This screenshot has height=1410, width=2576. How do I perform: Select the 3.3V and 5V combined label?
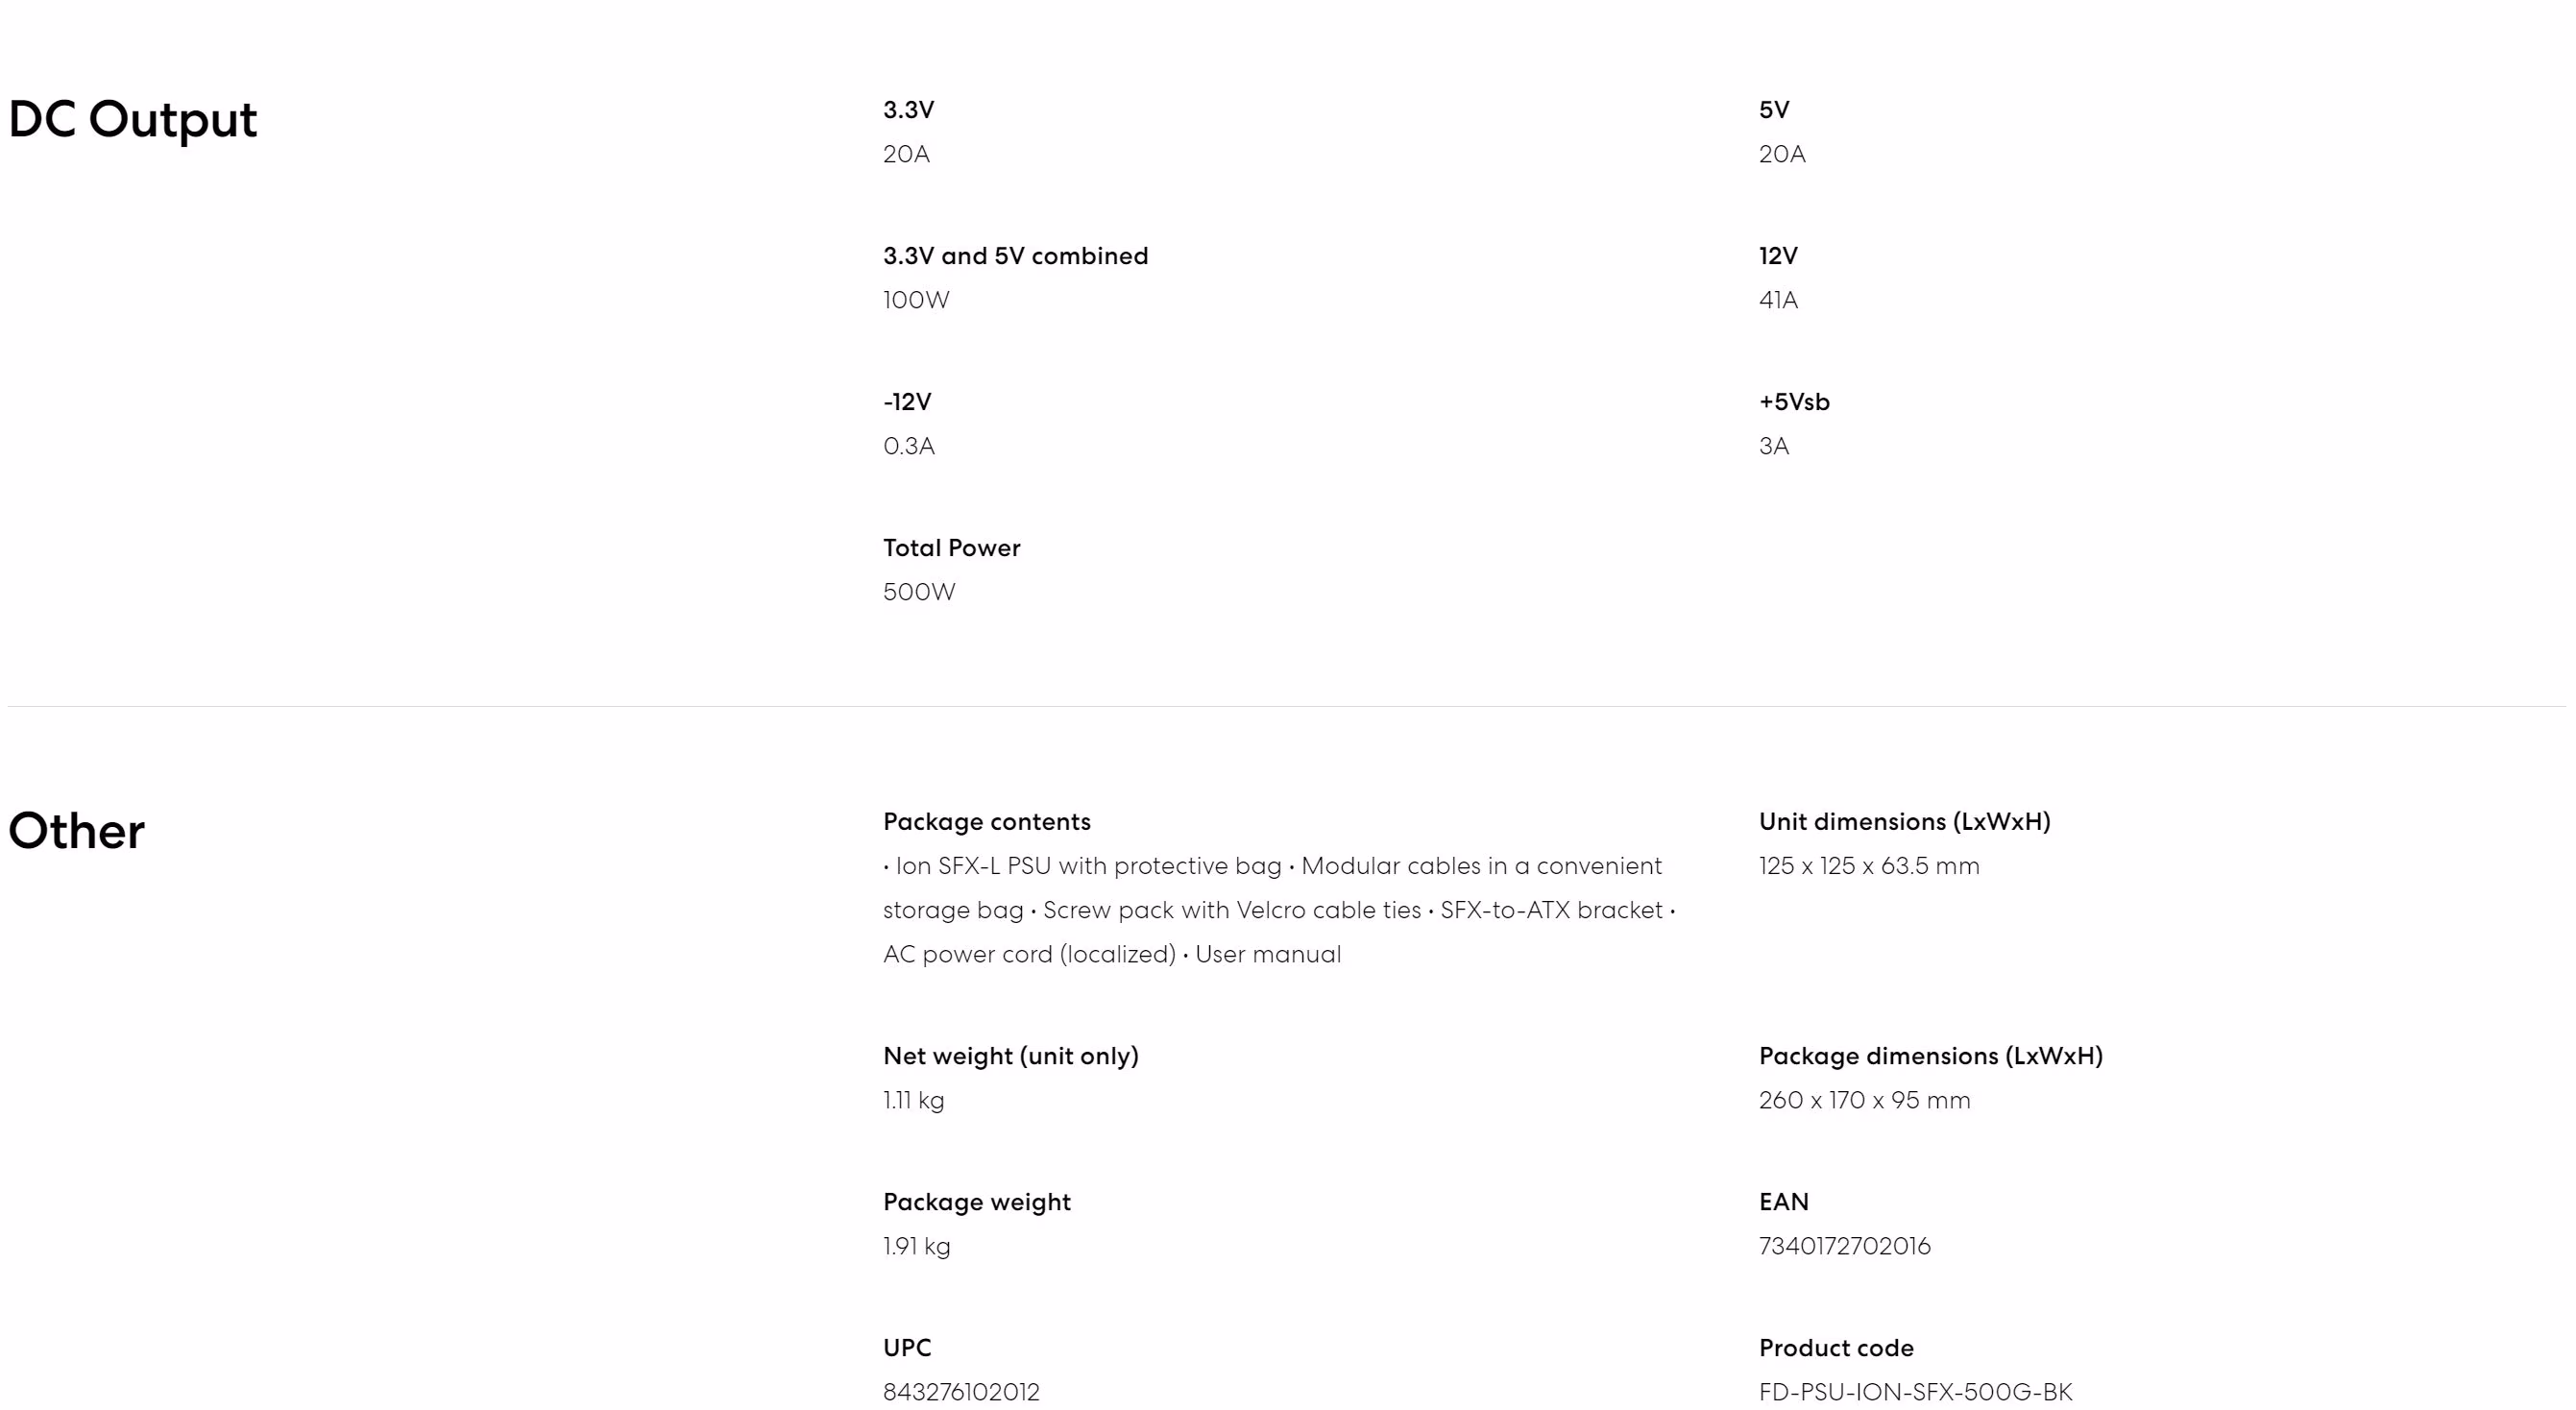pos(1015,256)
